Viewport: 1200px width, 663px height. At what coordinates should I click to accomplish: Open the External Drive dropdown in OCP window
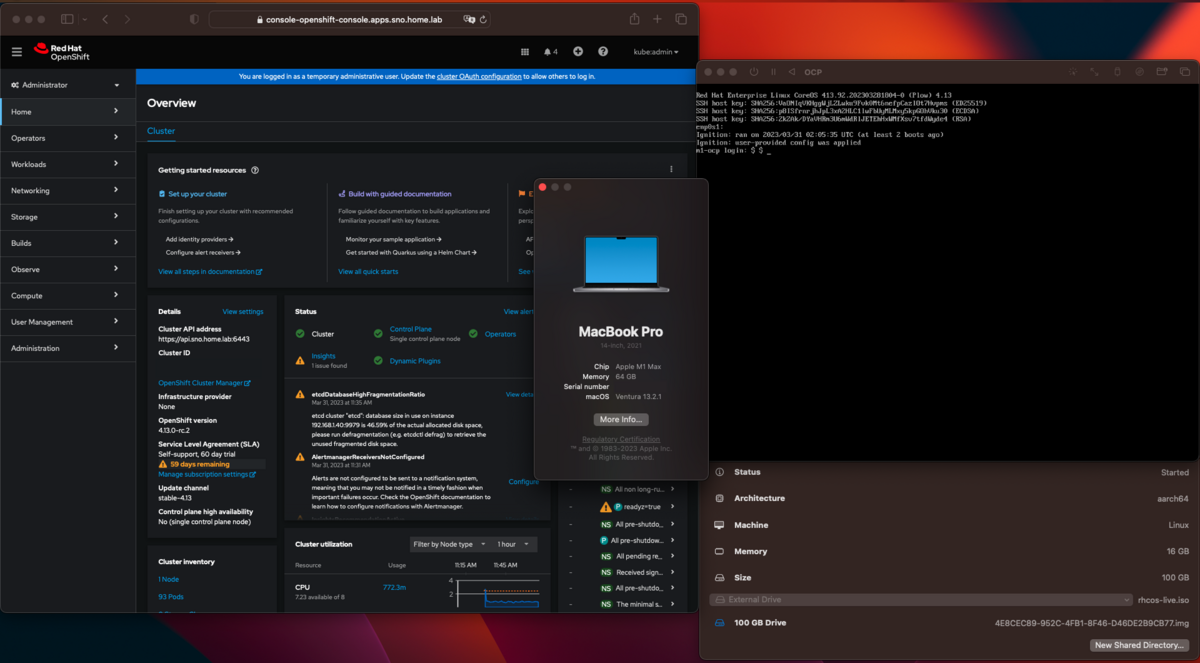921,600
